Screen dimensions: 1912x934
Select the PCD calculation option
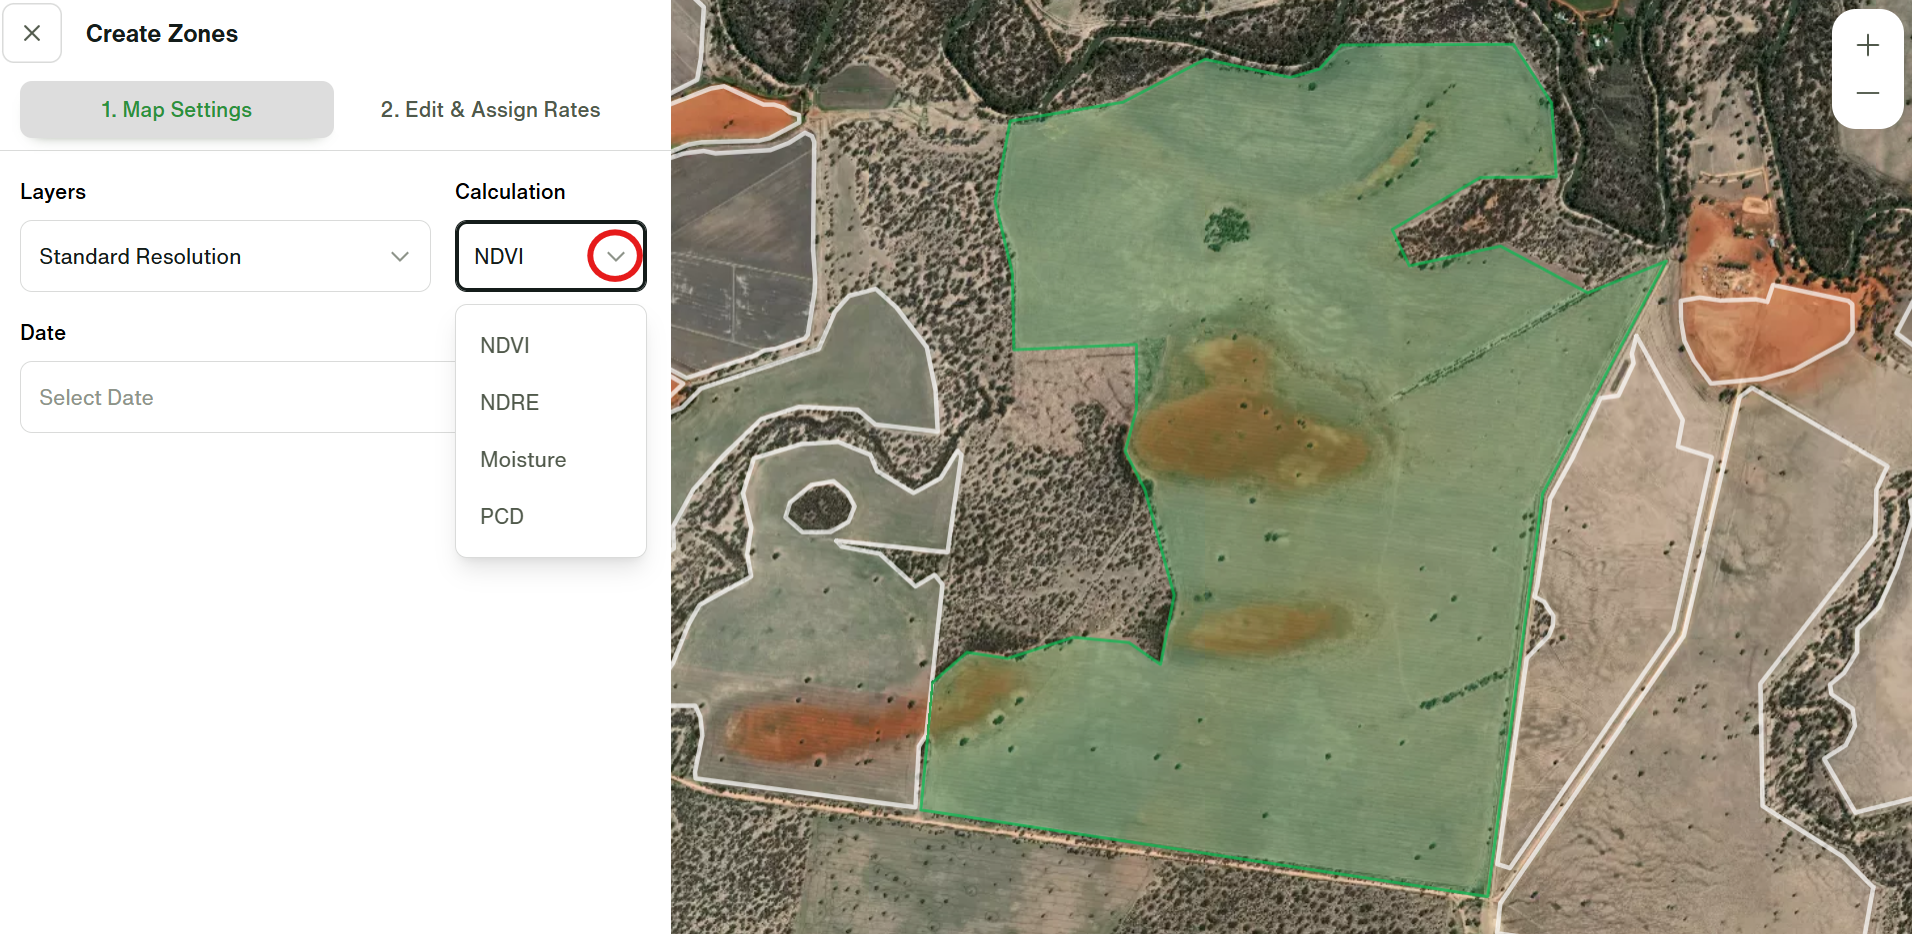(502, 516)
